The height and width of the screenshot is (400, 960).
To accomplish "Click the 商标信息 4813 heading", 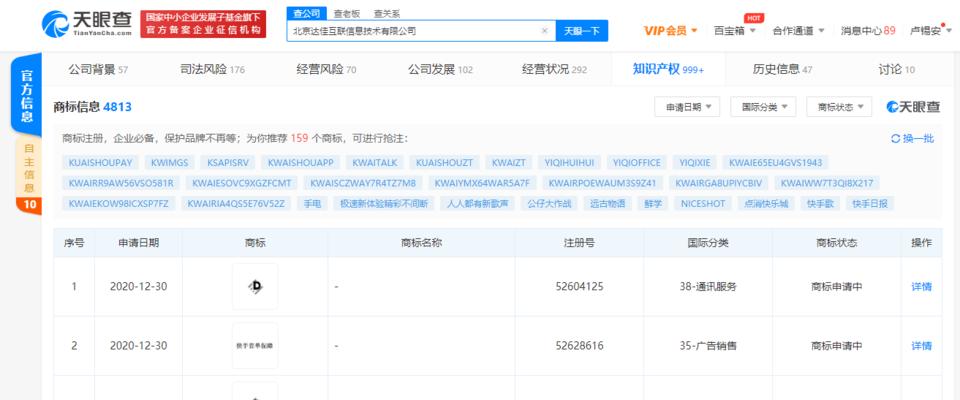I will (92, 107).
